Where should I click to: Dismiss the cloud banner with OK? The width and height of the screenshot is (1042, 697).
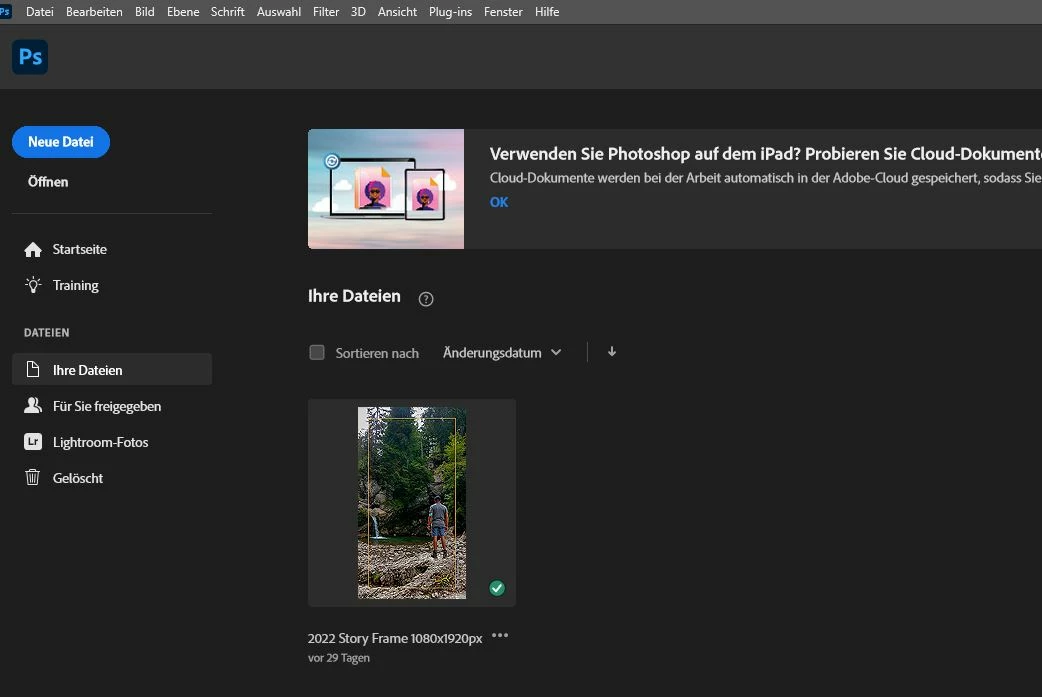point(499,202)
